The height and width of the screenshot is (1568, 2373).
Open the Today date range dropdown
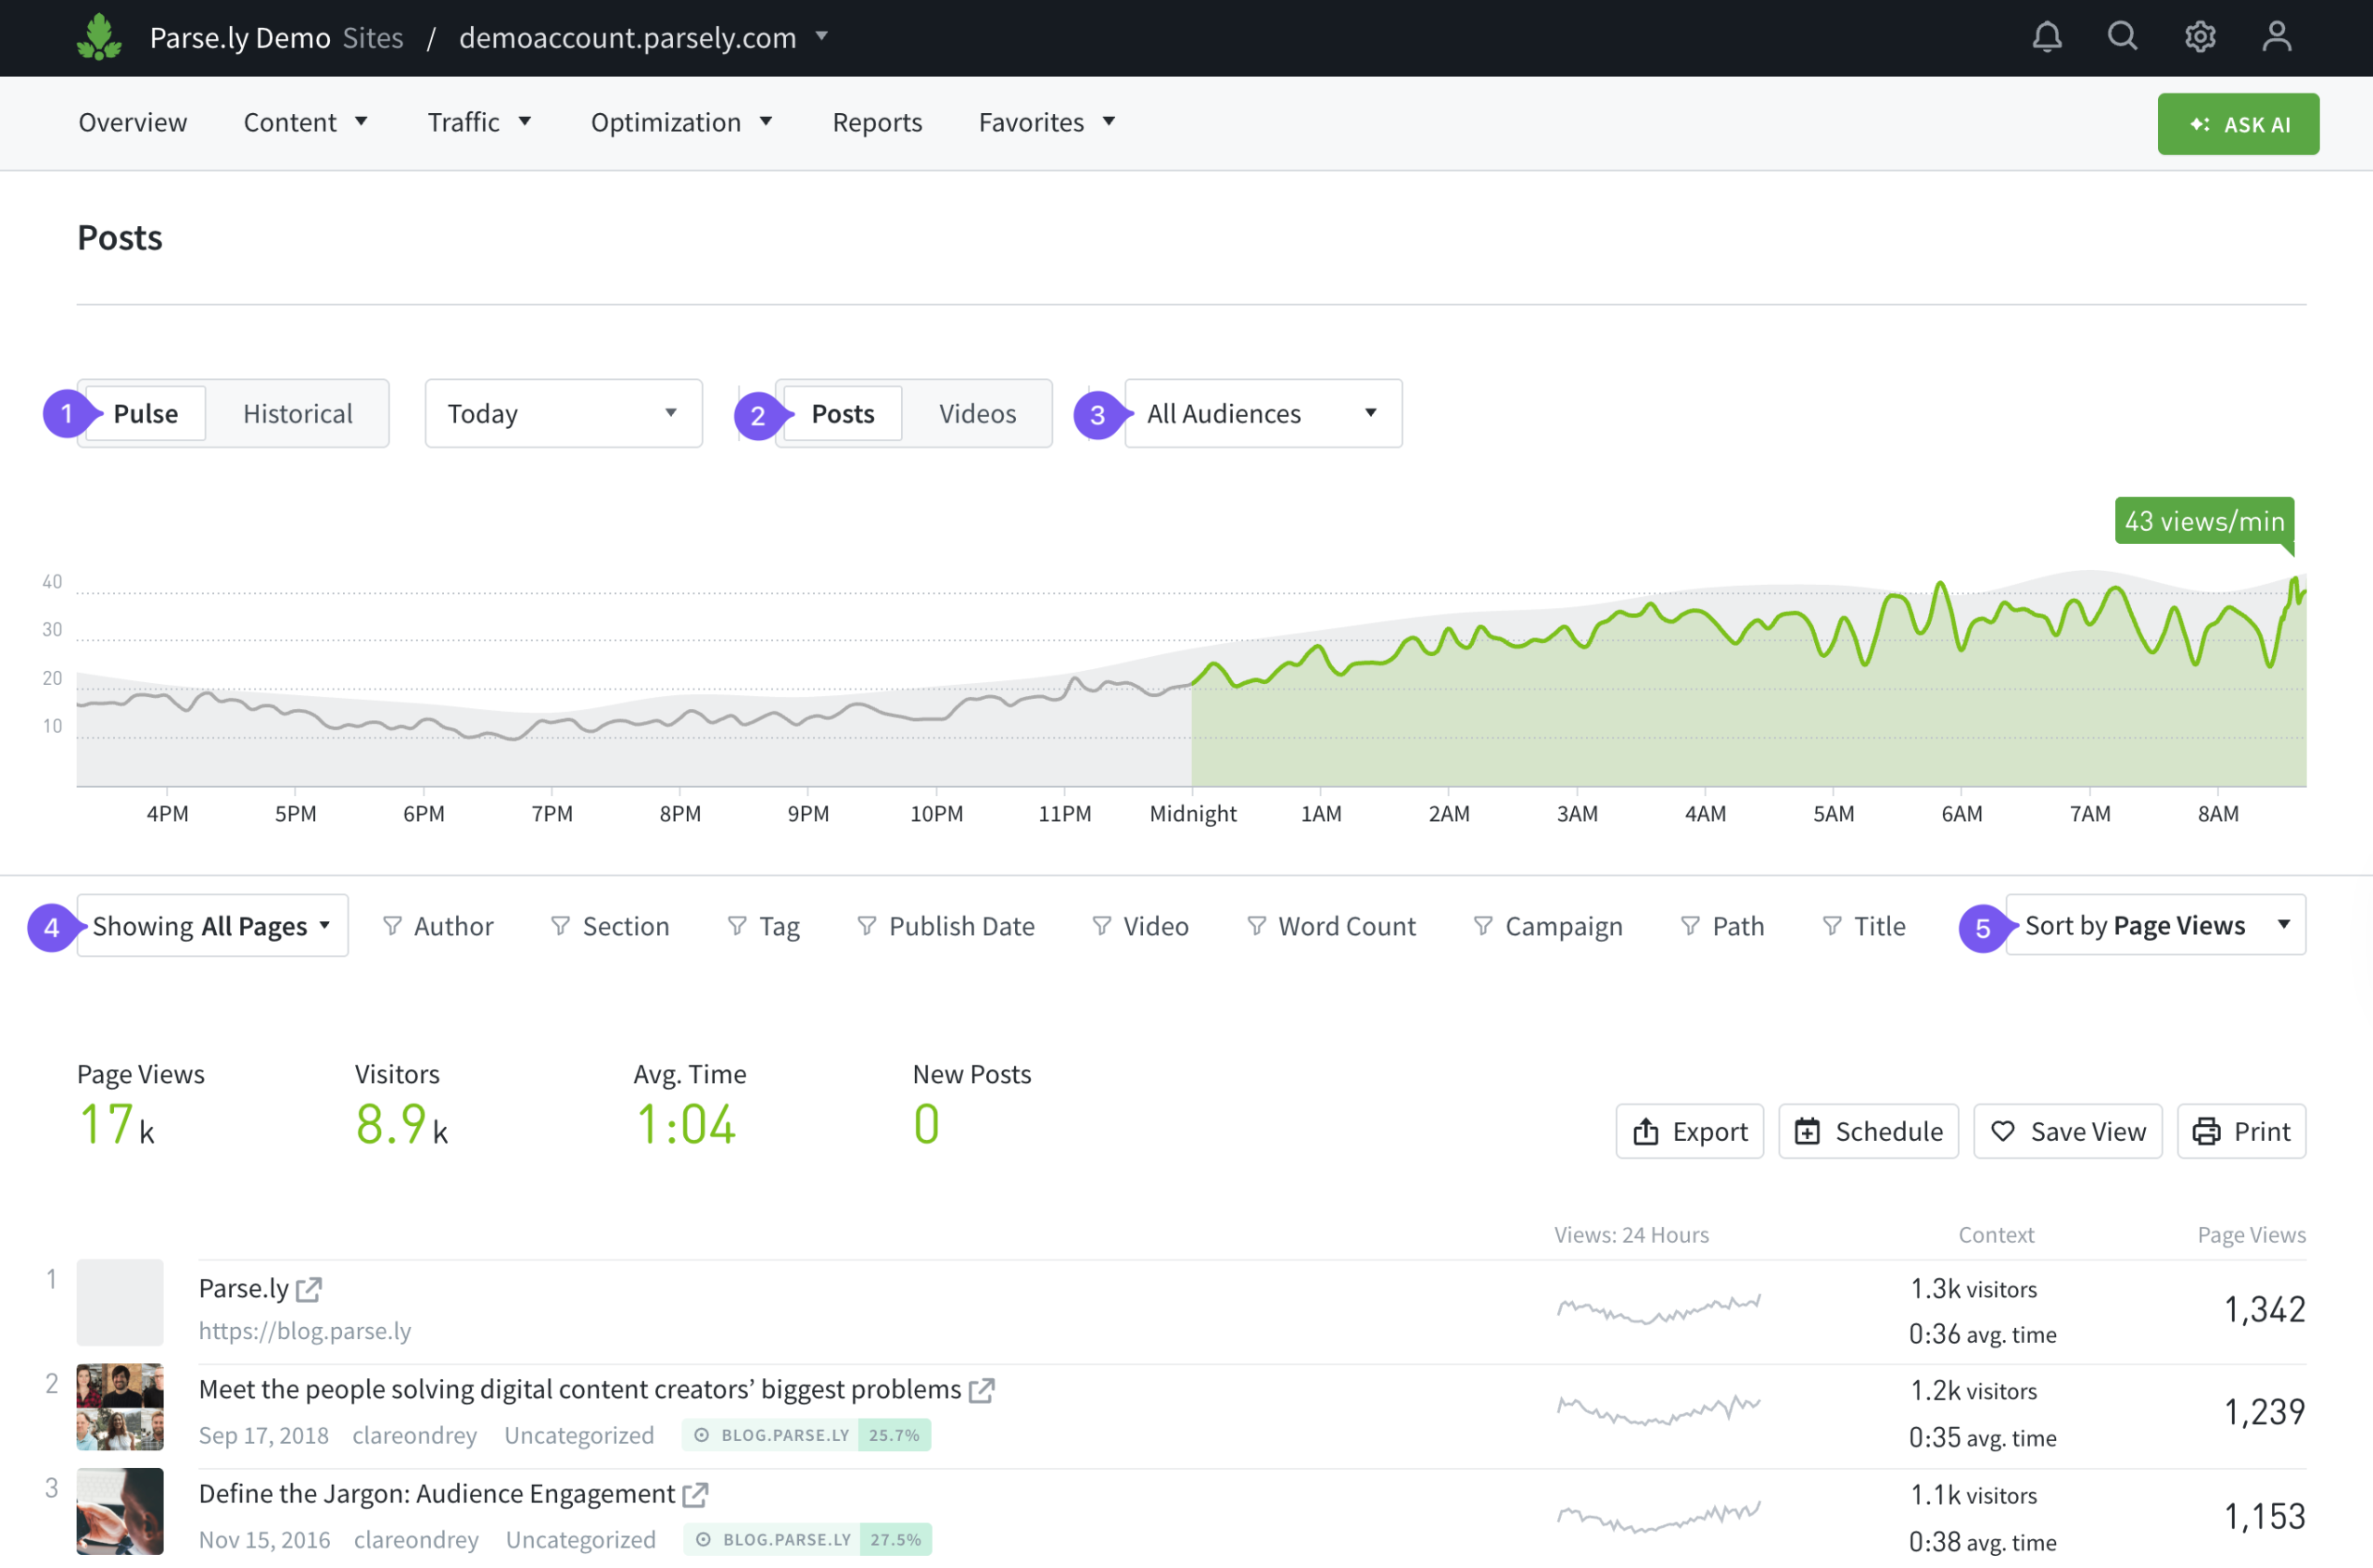coord(563,413)
